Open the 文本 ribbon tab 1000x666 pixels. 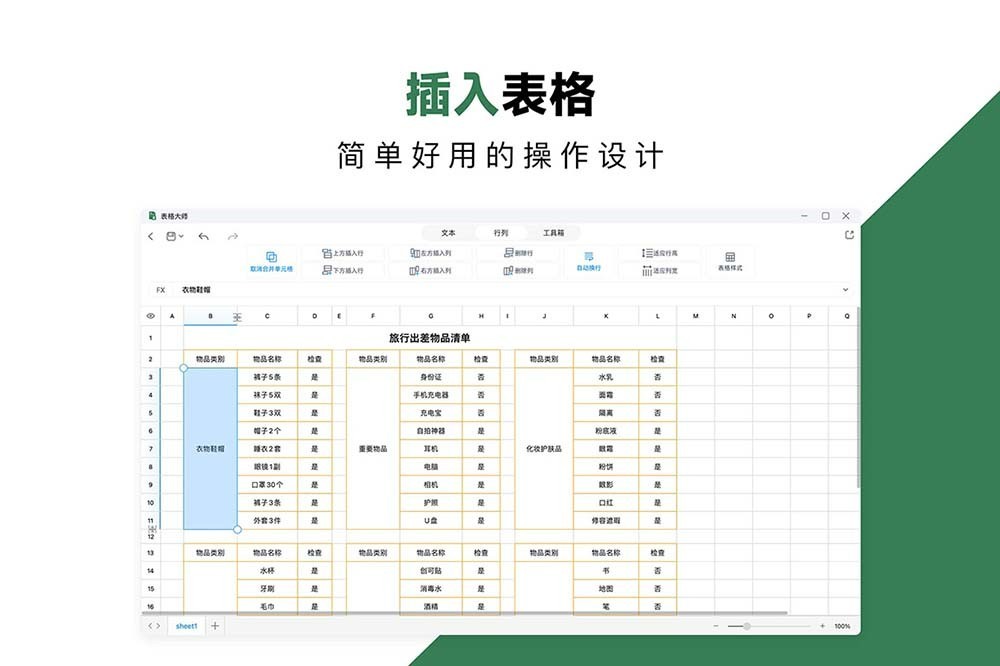coord(449,232)
